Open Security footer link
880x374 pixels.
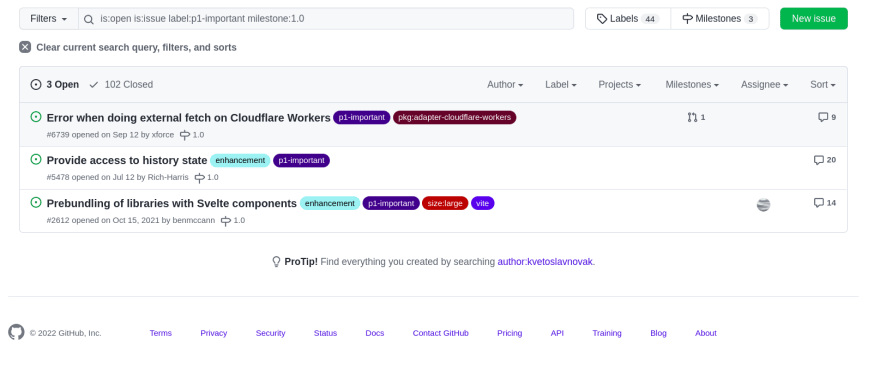coord(271,333)
